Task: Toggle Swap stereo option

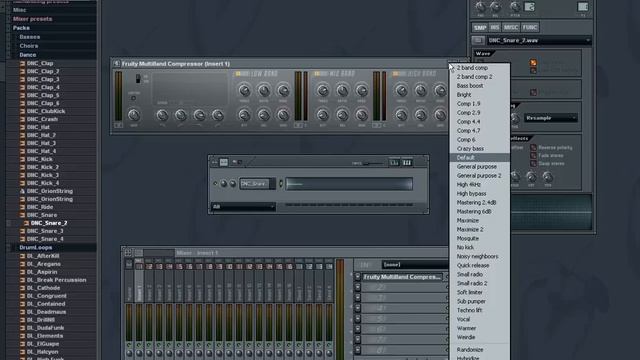Action: pyautogui.click(x=533, y=163)
